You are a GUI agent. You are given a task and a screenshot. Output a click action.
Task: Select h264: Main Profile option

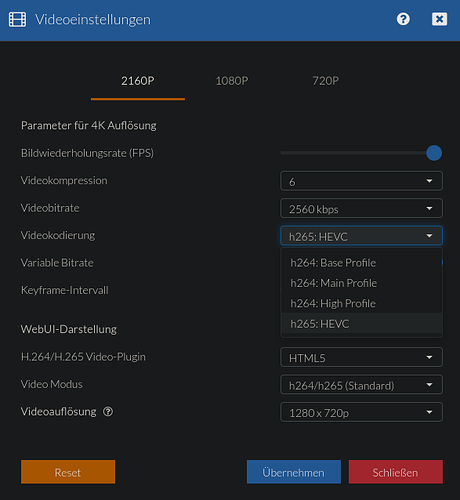tap(362, 283)
